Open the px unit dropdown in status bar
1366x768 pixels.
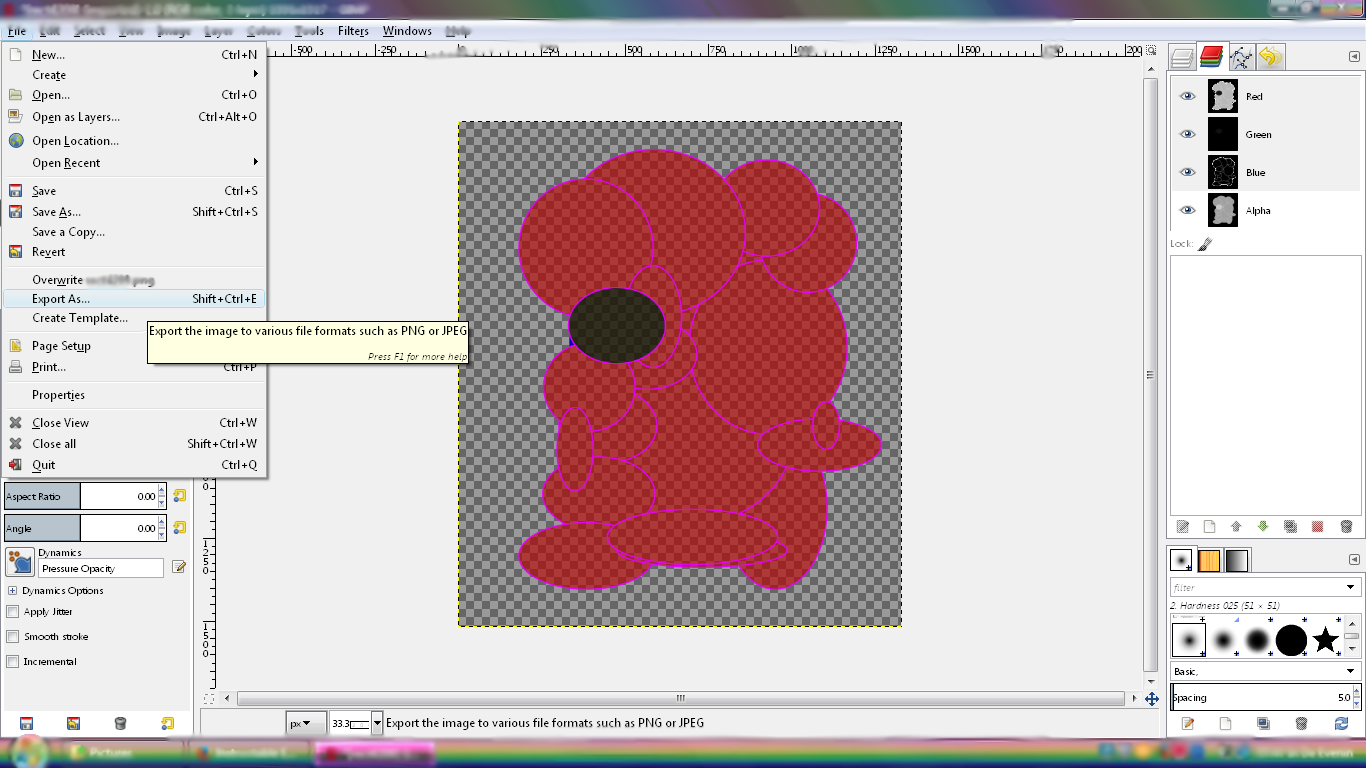[x=306, y=723]
